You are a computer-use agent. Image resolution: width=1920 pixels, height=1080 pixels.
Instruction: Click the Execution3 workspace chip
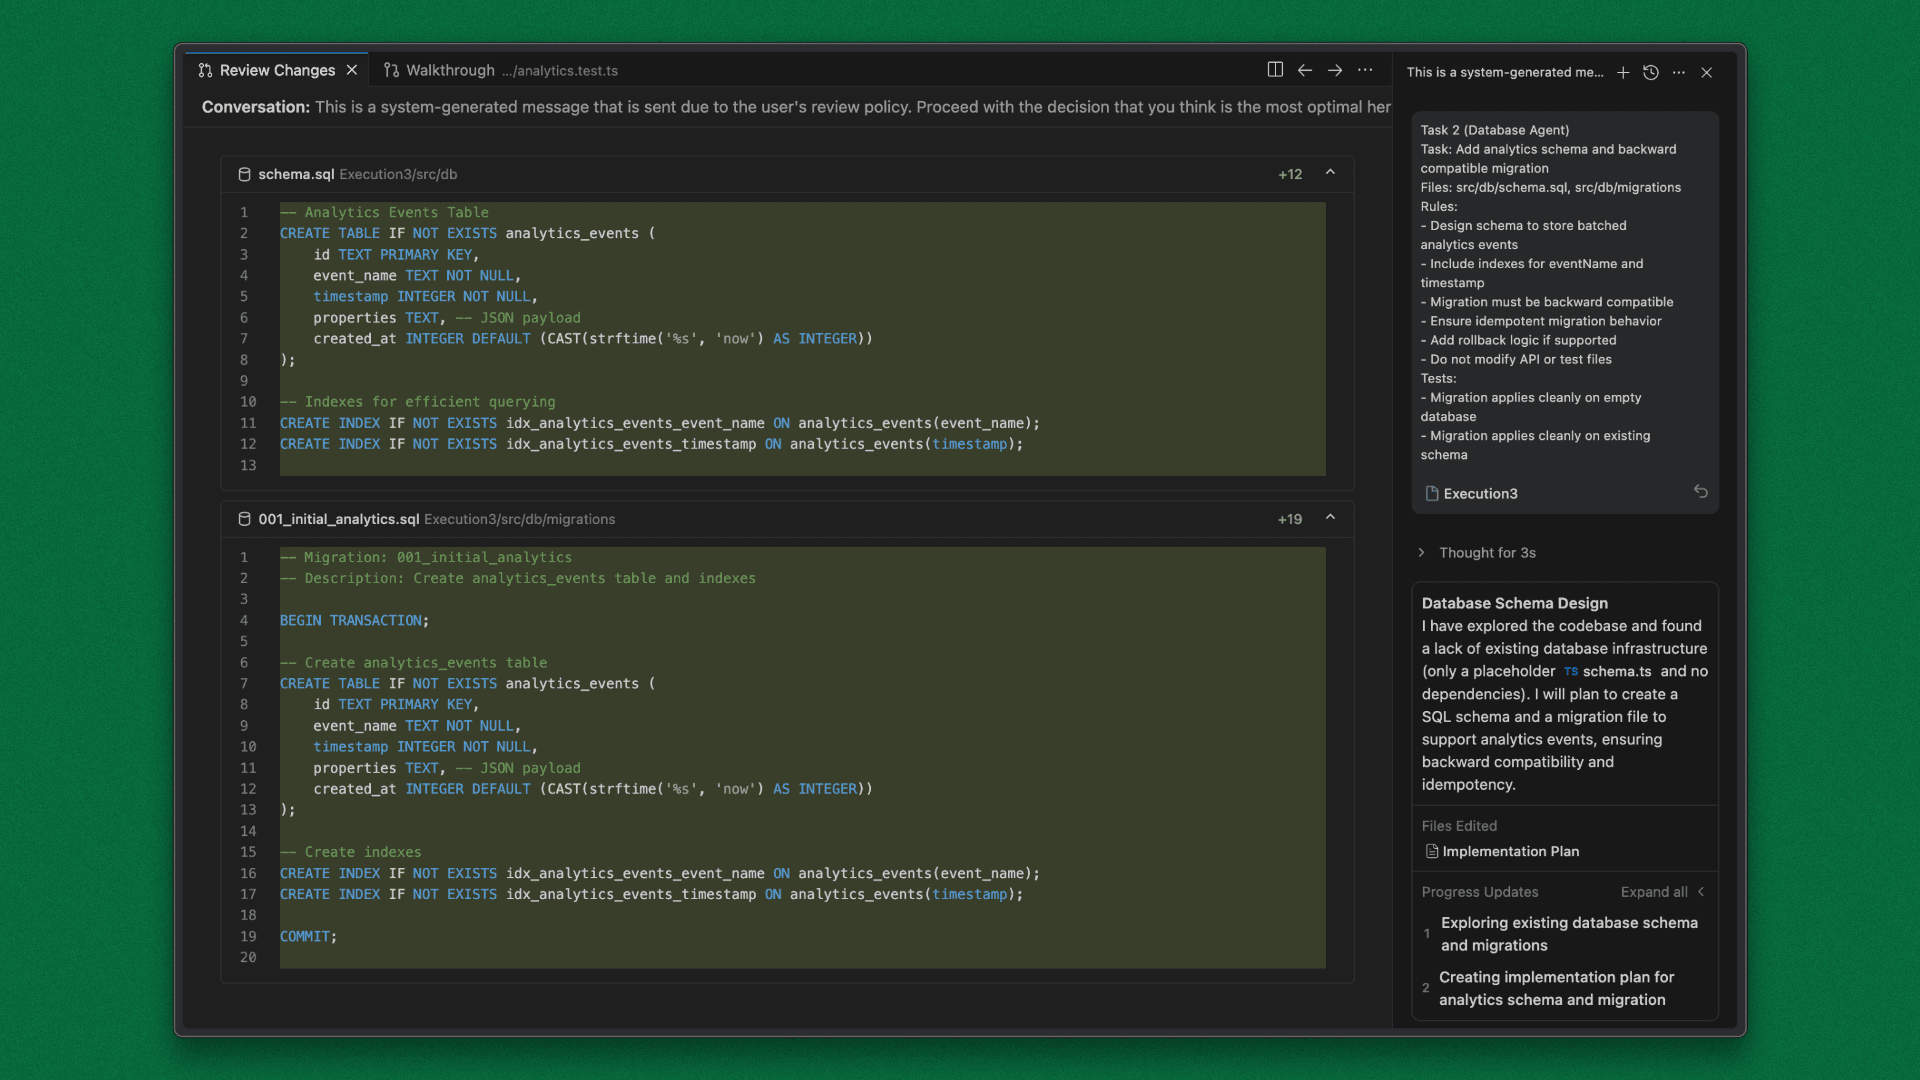pyautogui.click(x=1480, y=494)
